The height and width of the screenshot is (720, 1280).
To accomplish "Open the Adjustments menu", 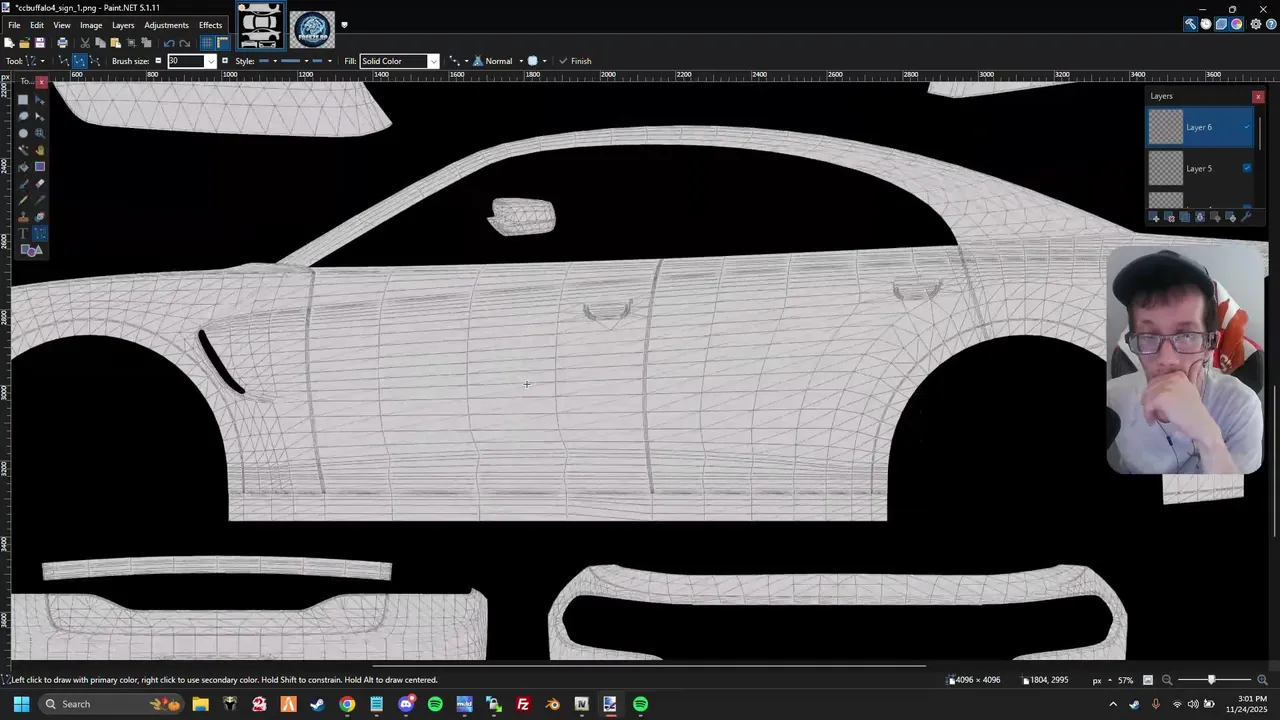I will [x=166, y=25].
